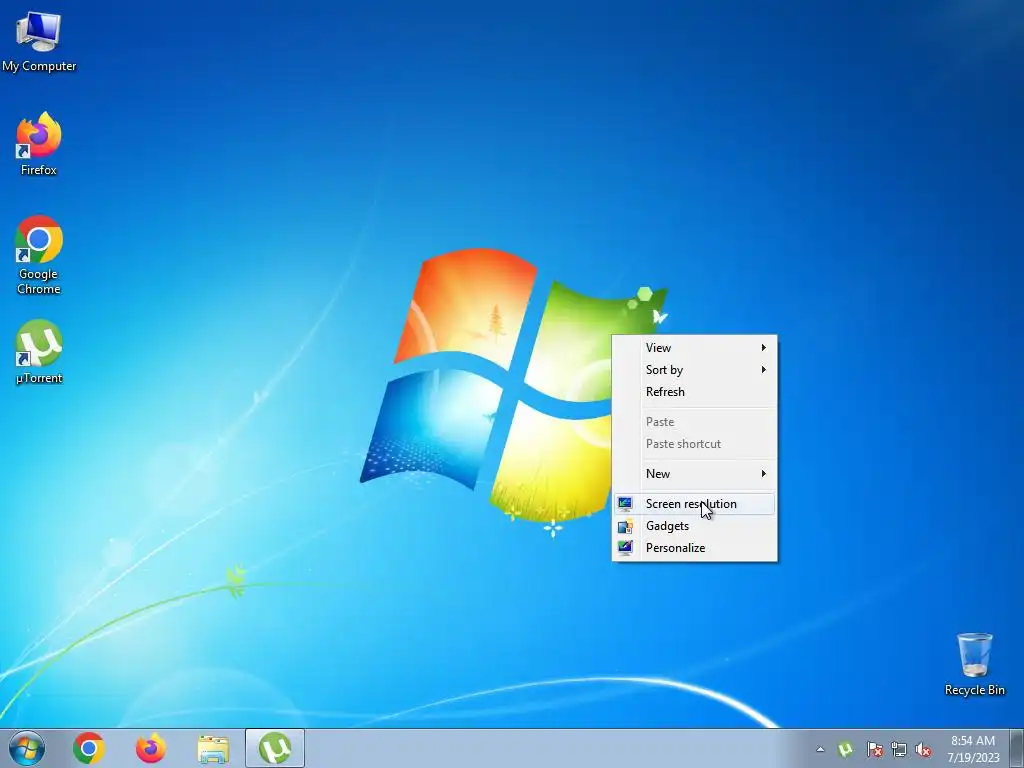Expand the New submenu
This screenshot has height=768, width=1024.
point(695,473)
